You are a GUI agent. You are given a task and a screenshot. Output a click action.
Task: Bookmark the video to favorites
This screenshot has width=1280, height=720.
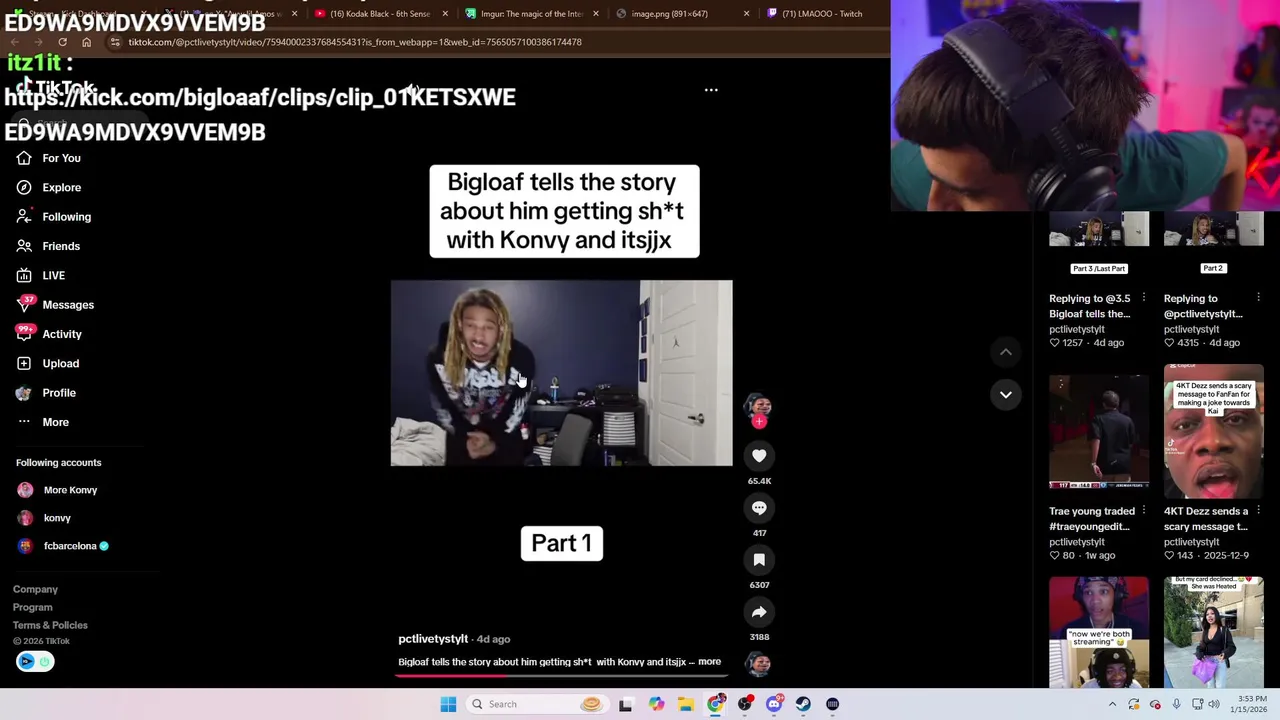click(x=759, y=560)
